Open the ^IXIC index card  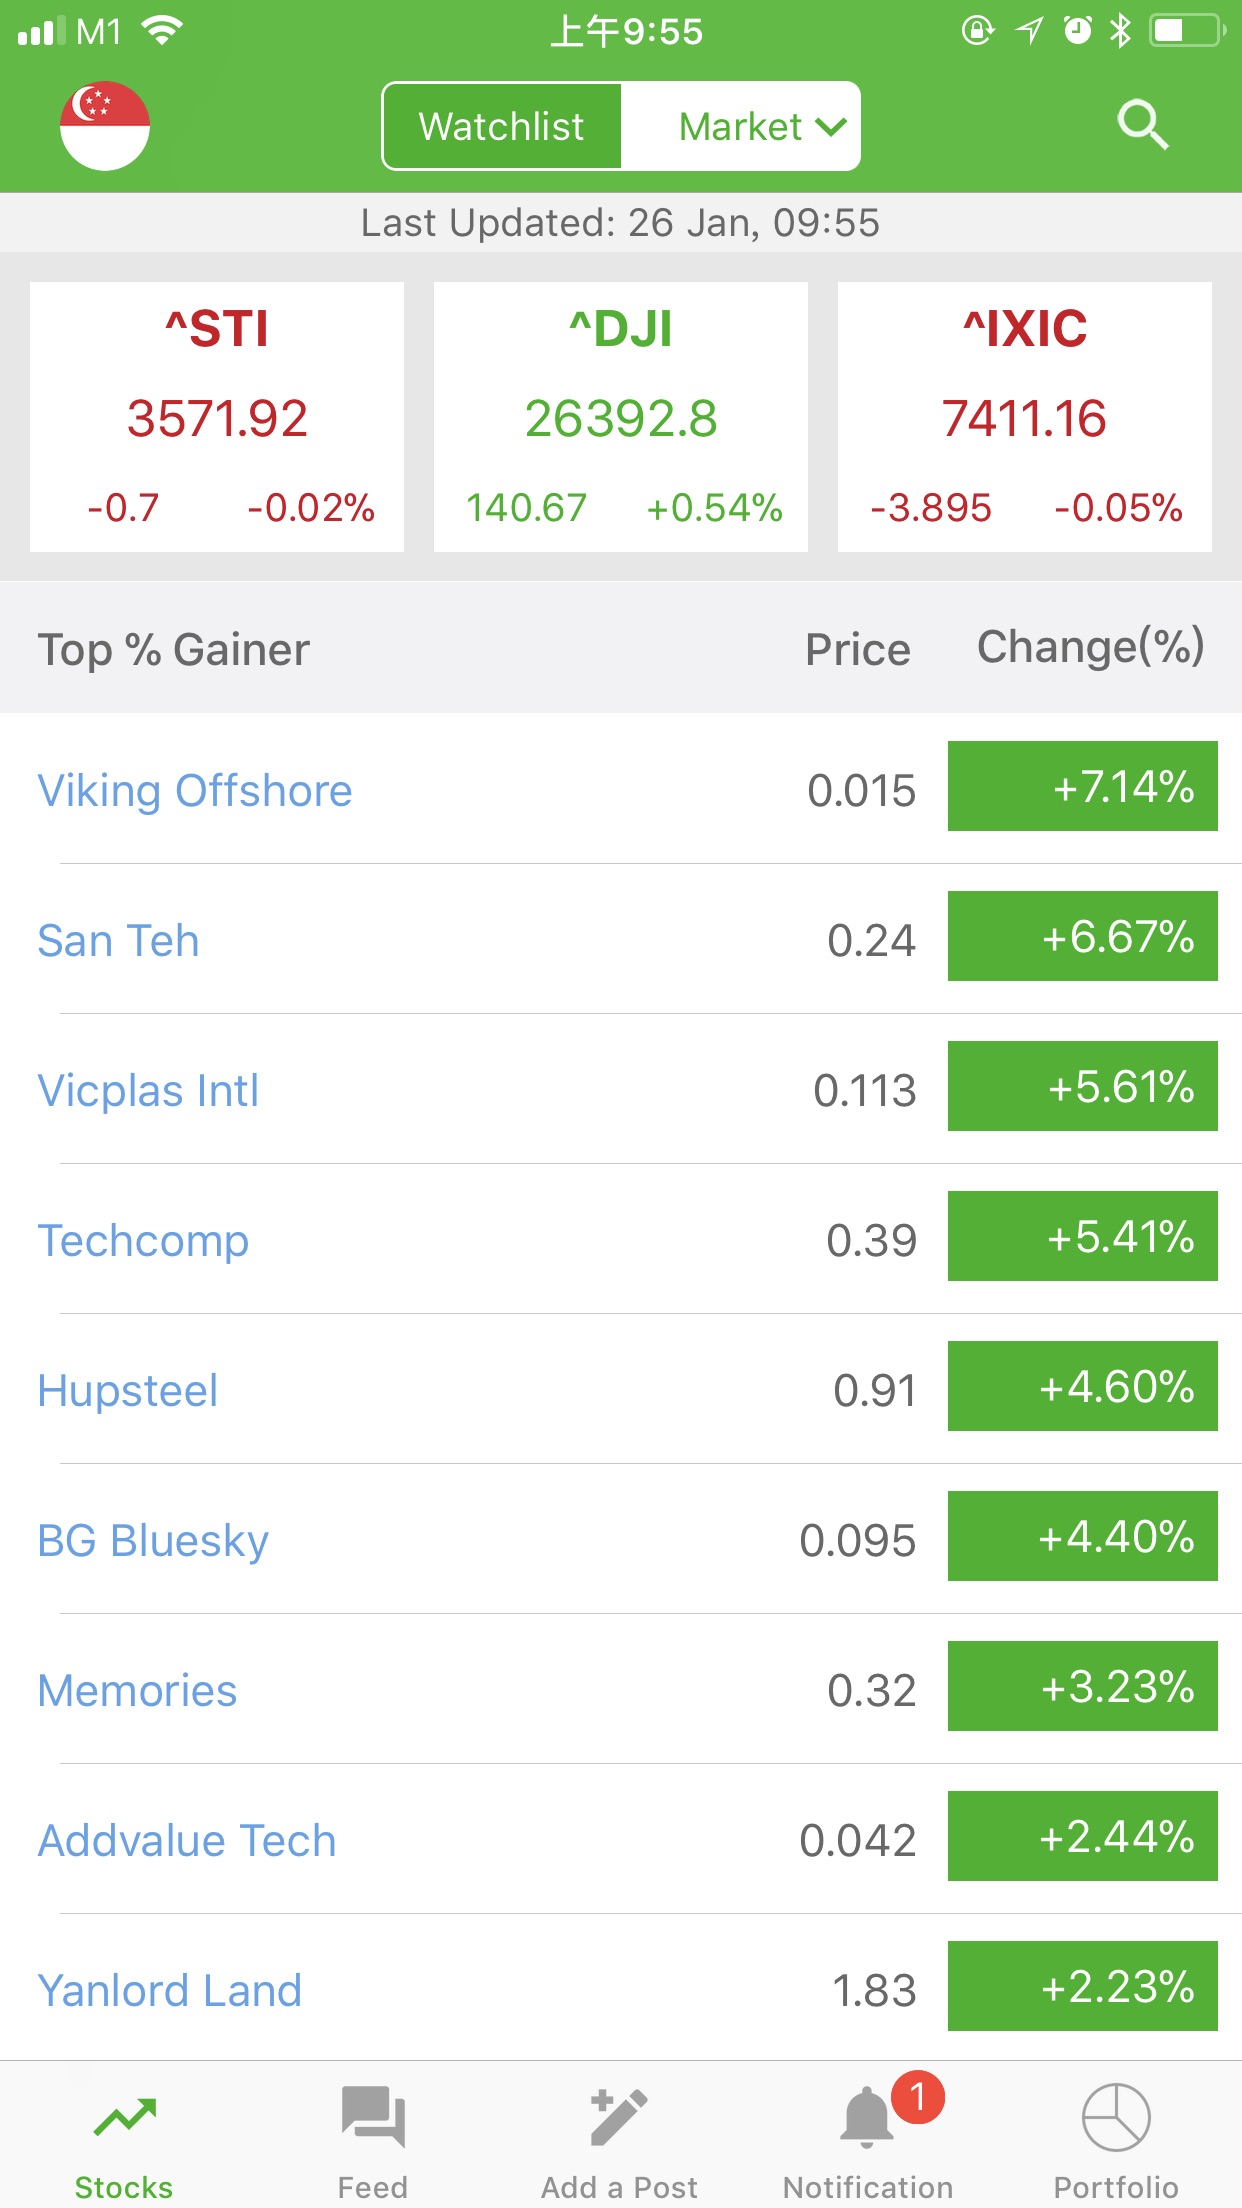click(1025, 417)
